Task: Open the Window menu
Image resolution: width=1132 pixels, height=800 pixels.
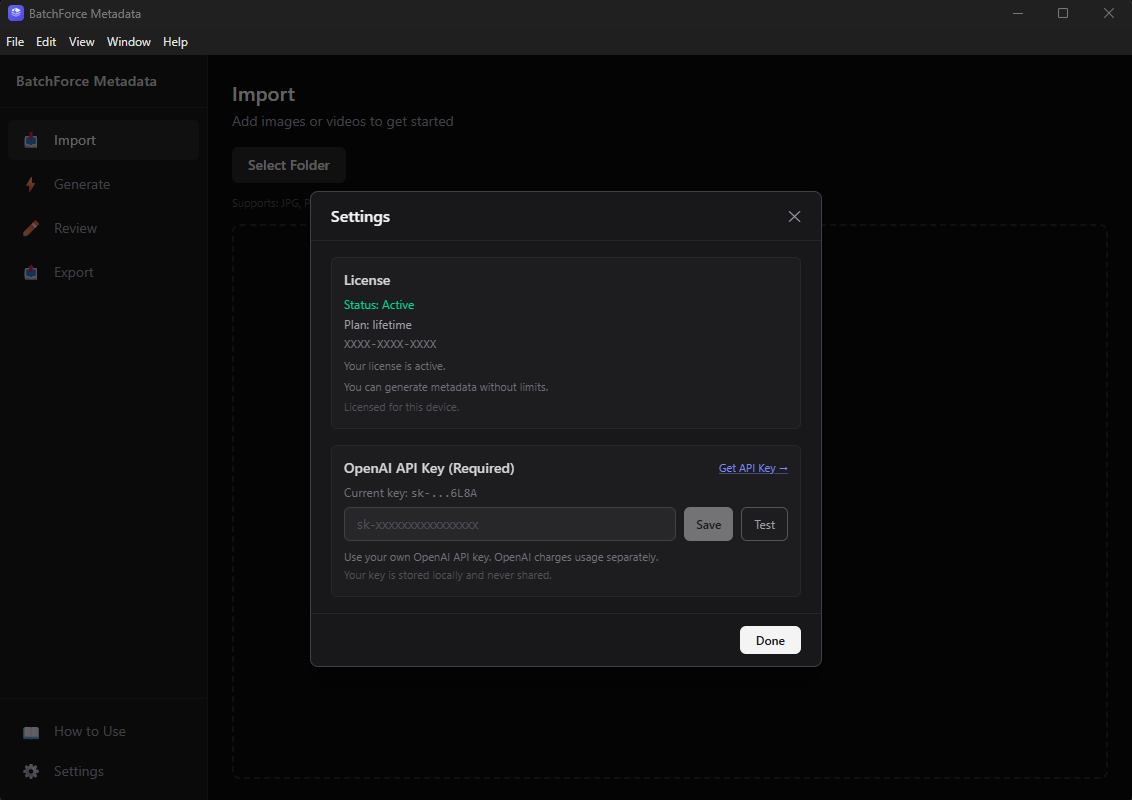Action: coord(128,42)
